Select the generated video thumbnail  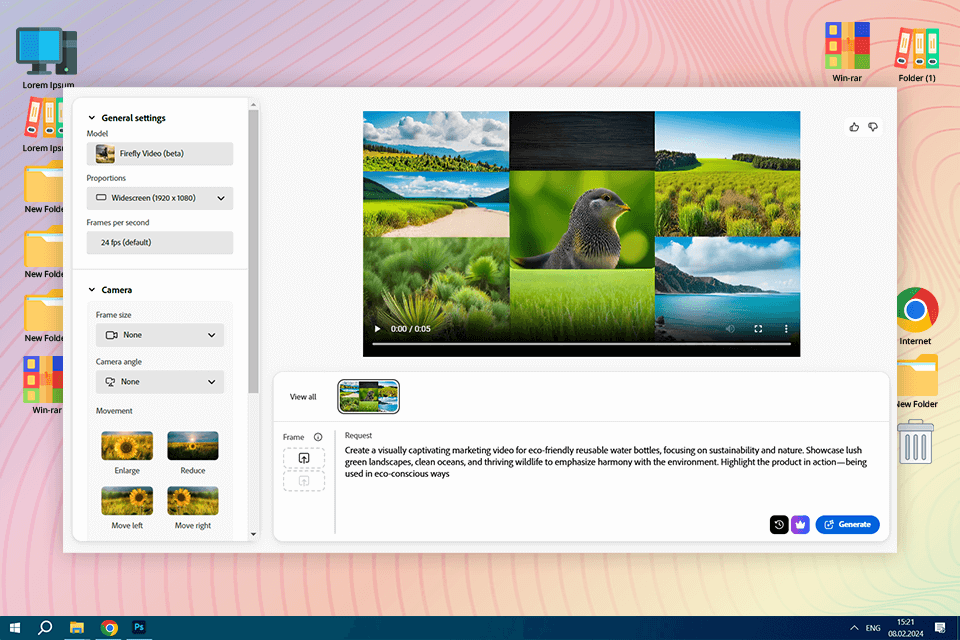click(x=369, y=396)
